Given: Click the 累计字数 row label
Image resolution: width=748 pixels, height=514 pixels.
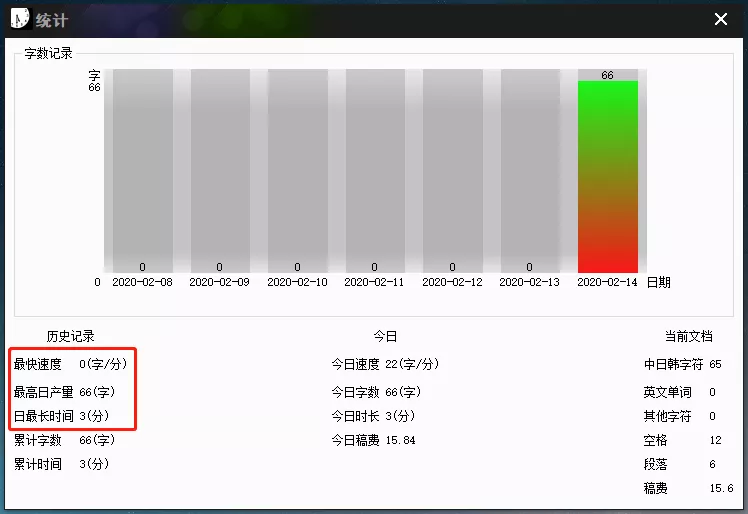Looking at the screenshot, I should pyautogui.click(x=38, y=440).
